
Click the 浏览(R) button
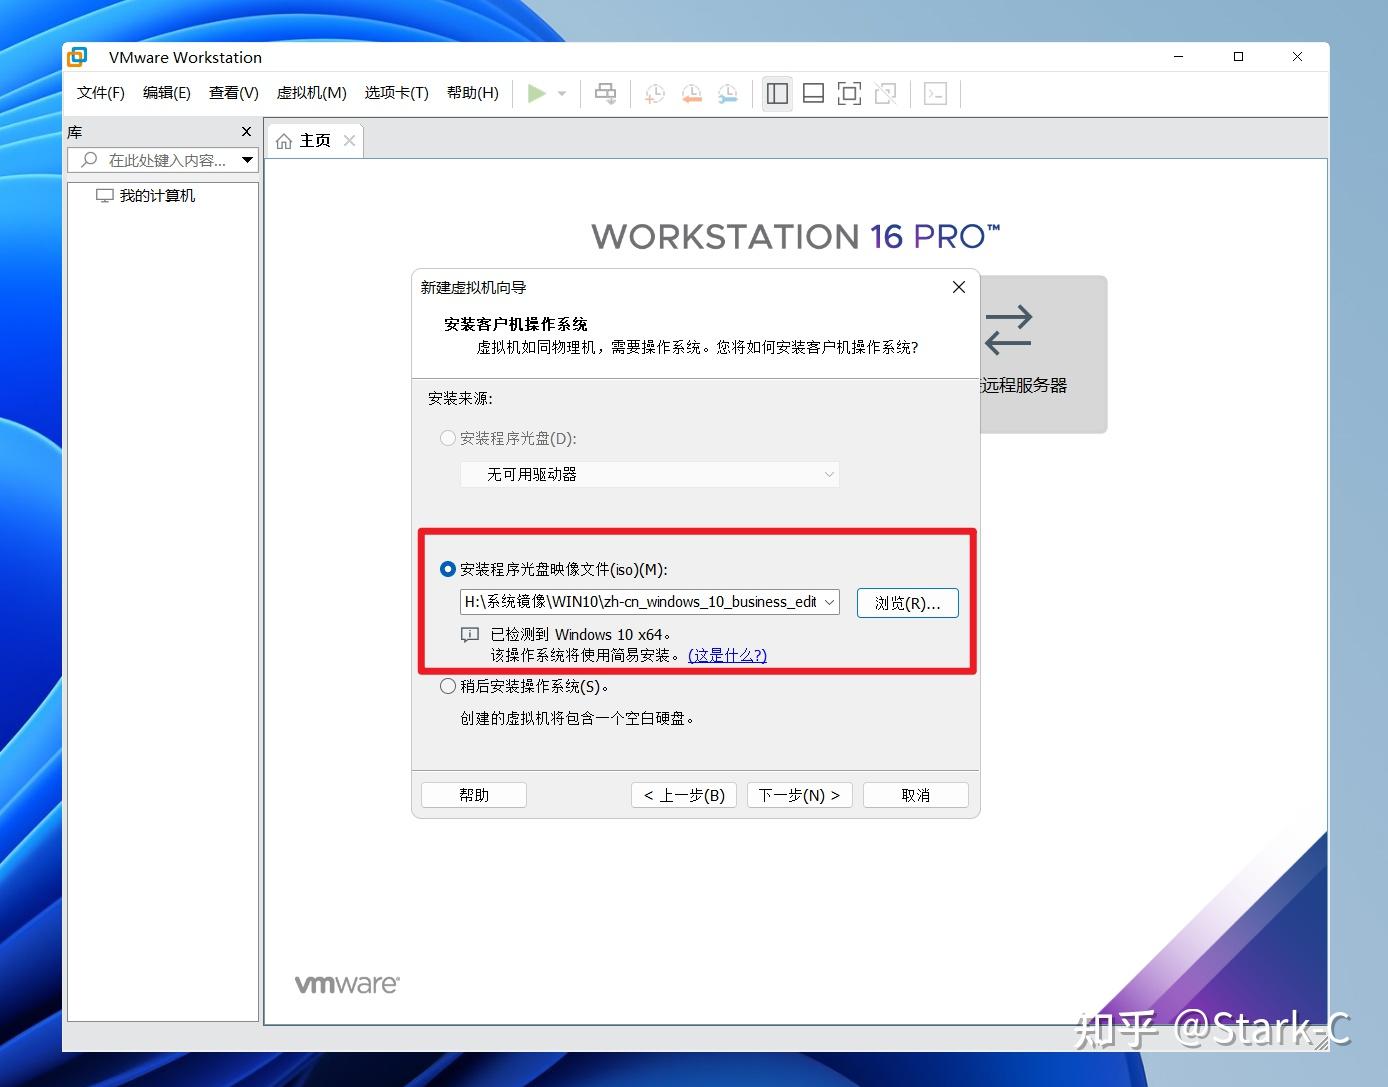point(906,602)
